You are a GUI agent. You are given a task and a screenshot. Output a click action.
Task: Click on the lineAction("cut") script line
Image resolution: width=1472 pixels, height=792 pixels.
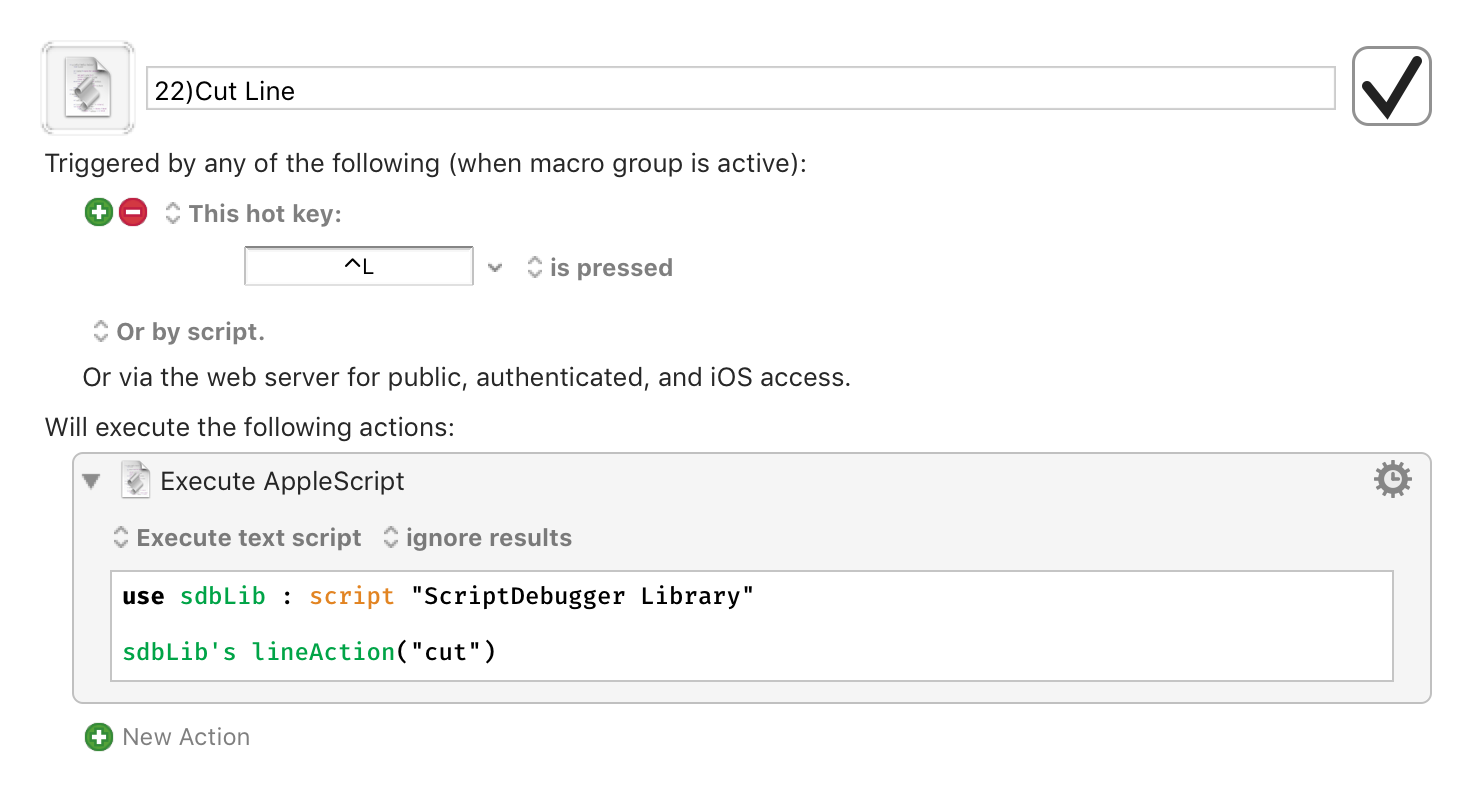pos(309,652)
